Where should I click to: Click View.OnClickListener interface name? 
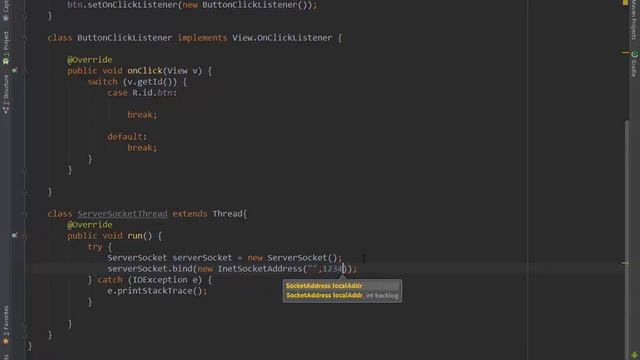(x=282, y=38)
